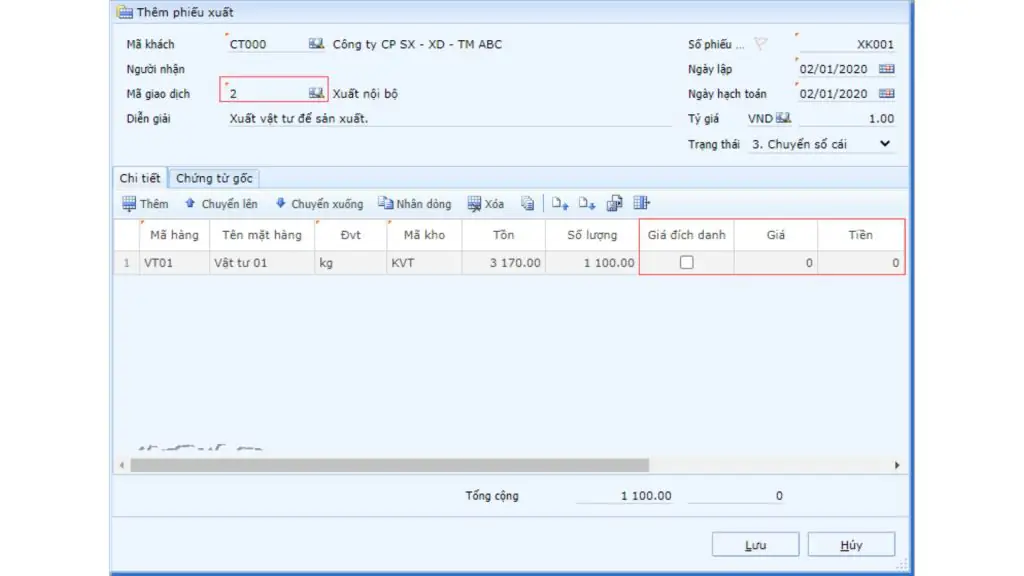
Task: Click the Tổng cộng amount total 0
Action: (x=736, y=496)
